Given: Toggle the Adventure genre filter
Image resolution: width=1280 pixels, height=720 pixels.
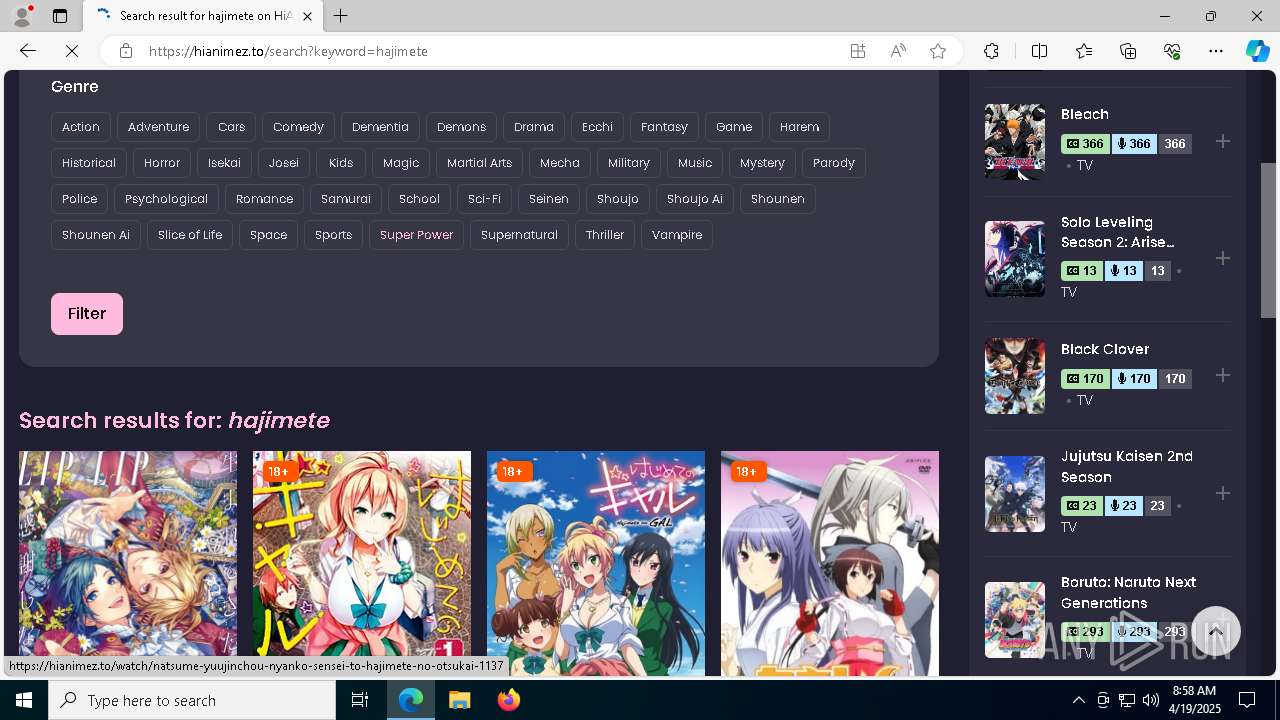Looking at the screenshot, I should point(158,127).
